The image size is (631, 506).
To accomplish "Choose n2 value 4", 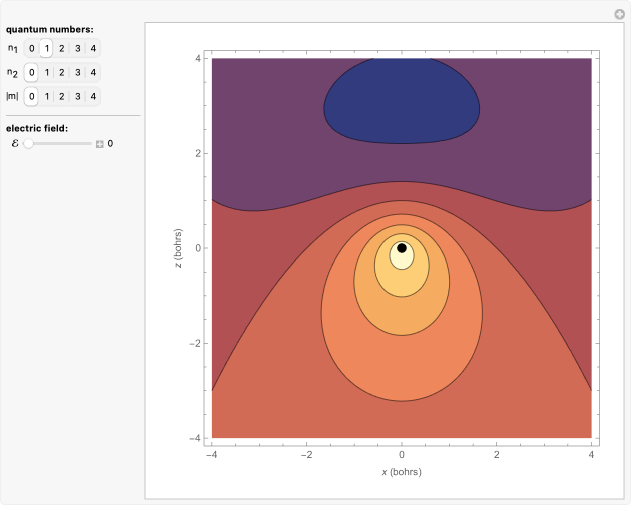I will click(93, 72).
